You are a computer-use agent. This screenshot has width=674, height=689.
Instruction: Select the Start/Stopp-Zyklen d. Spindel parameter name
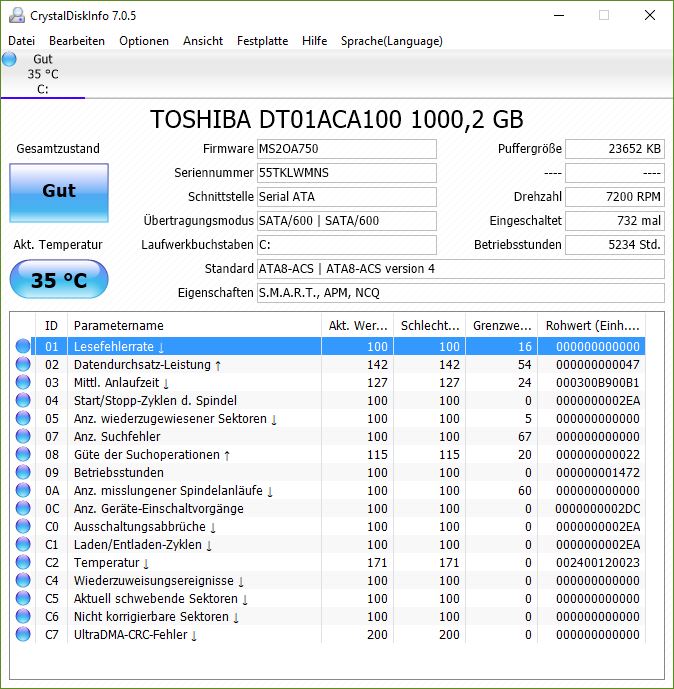click(x=155, y=401)
